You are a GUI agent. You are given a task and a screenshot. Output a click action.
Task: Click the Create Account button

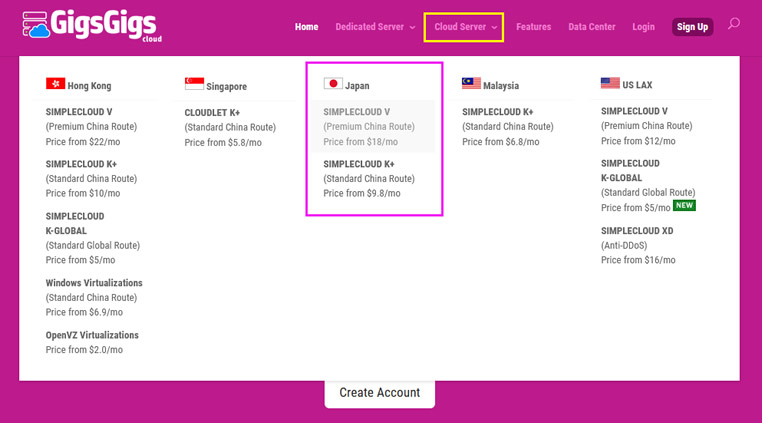(x=380, y=393)
